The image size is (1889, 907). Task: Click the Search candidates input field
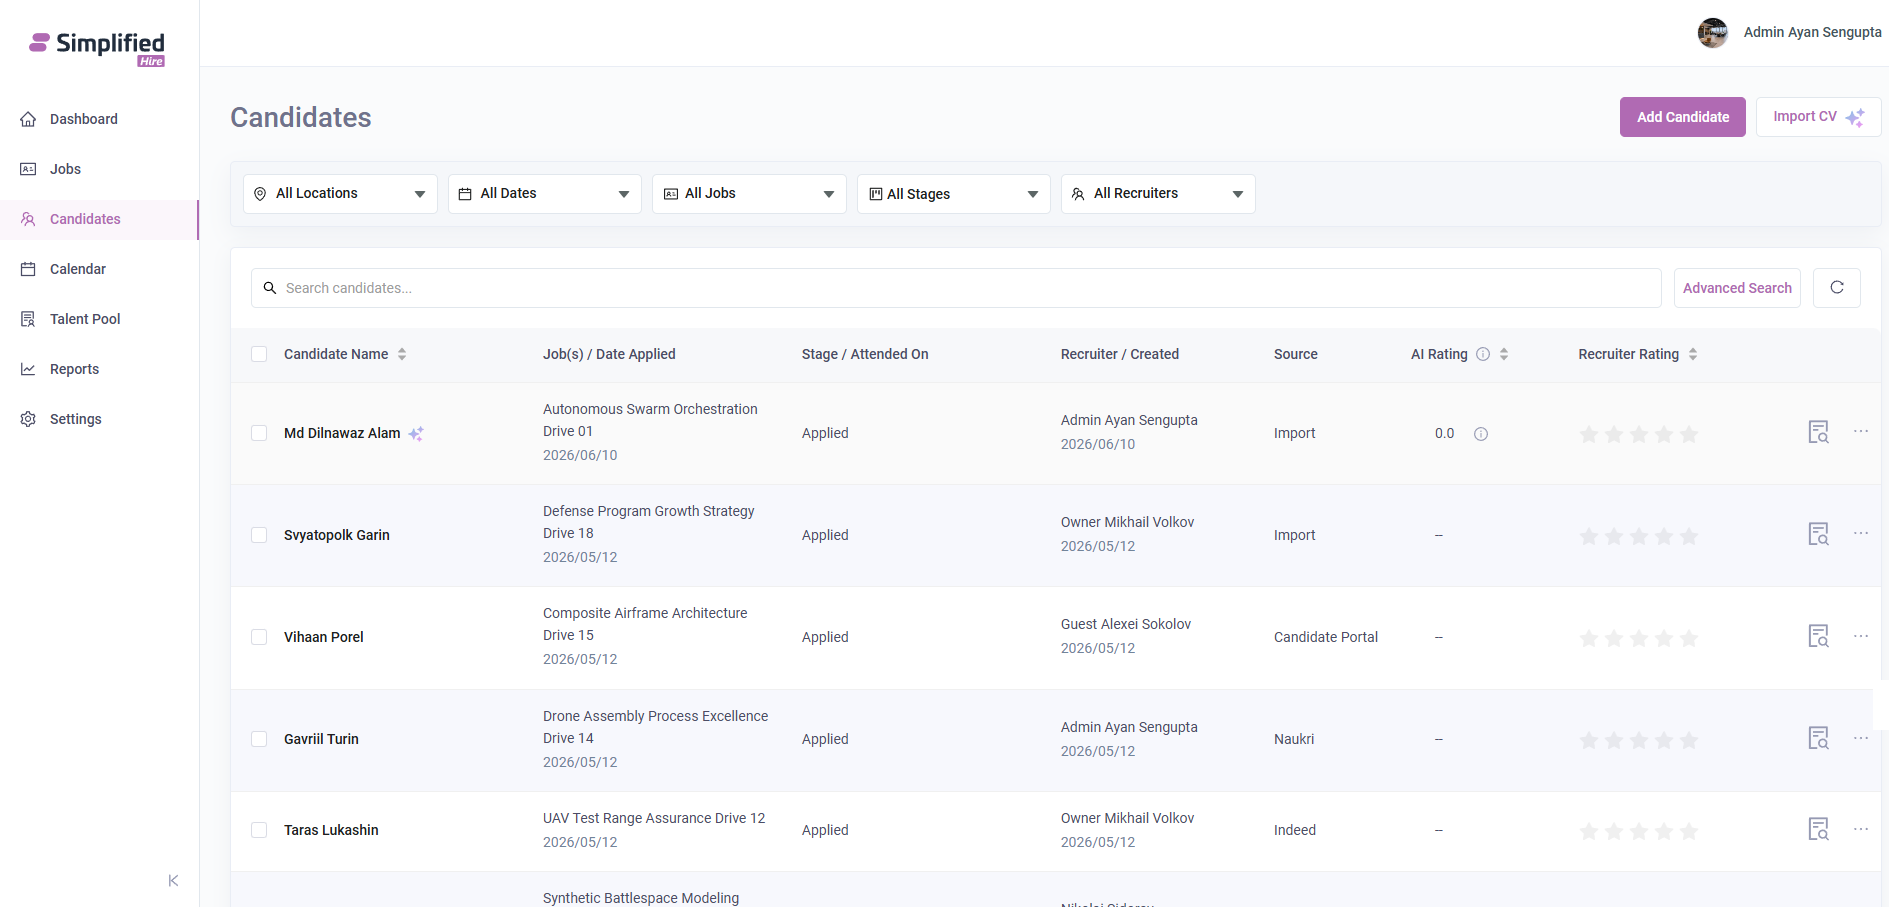pyautogui.click(x=956, y=288)
